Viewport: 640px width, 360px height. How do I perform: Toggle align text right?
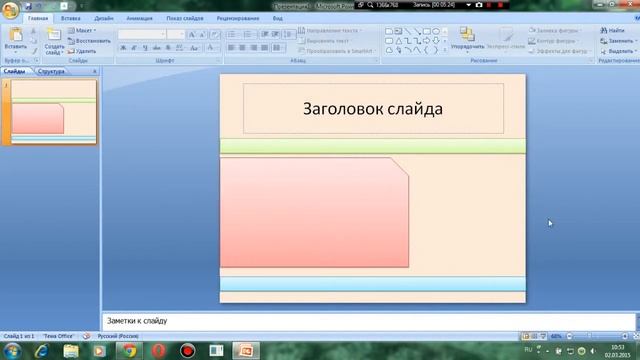(x=253, y=48)
